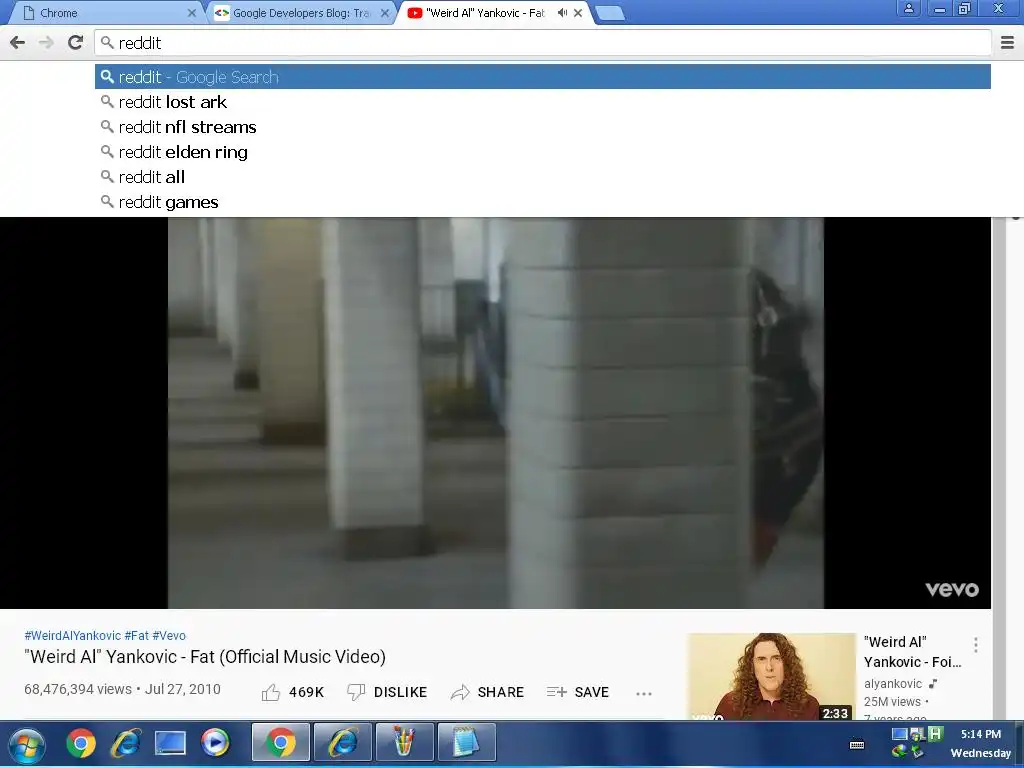
Task: Open the notepad app in the taskbar
Action: pyautogui.click(x=466, y=743)
